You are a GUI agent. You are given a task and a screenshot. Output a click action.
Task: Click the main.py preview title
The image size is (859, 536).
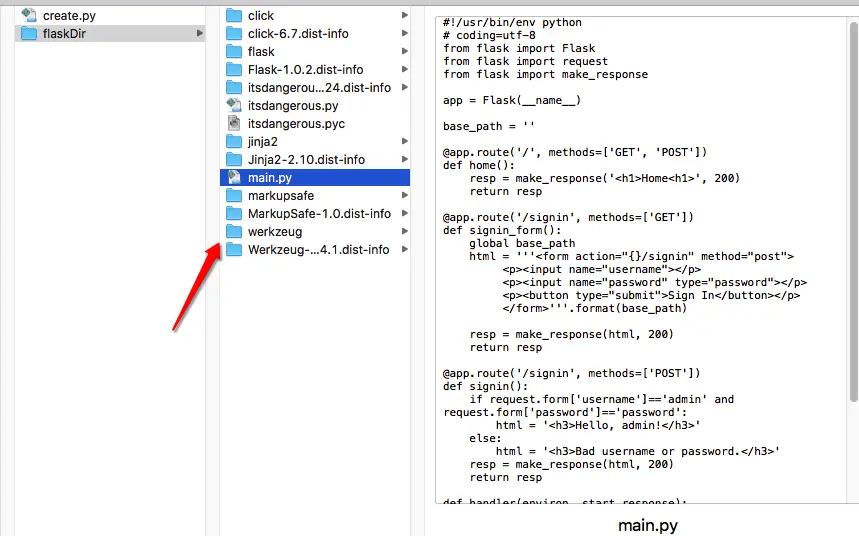(x=648, y=526)
